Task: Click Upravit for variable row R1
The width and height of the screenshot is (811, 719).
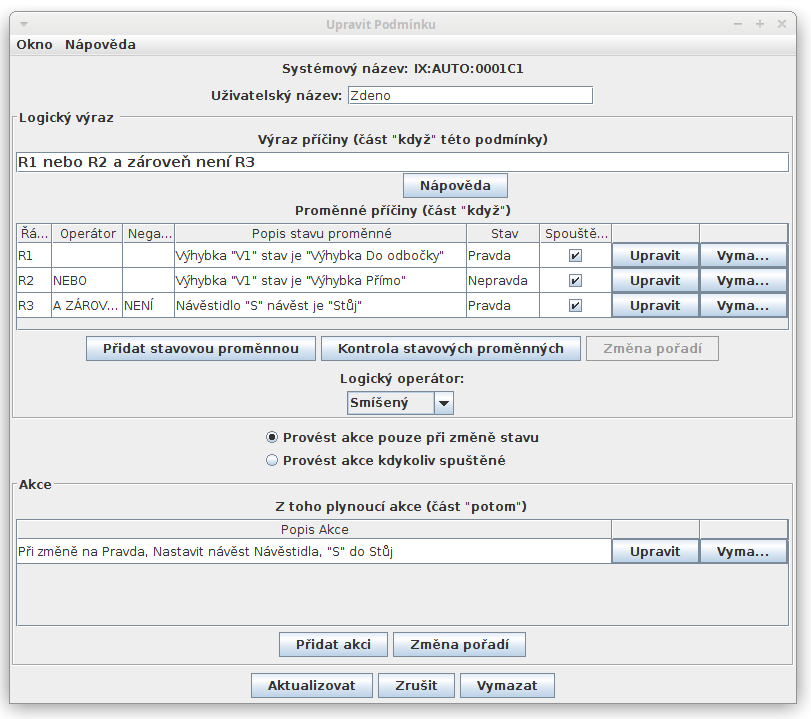Action: (x=655, y=256)
